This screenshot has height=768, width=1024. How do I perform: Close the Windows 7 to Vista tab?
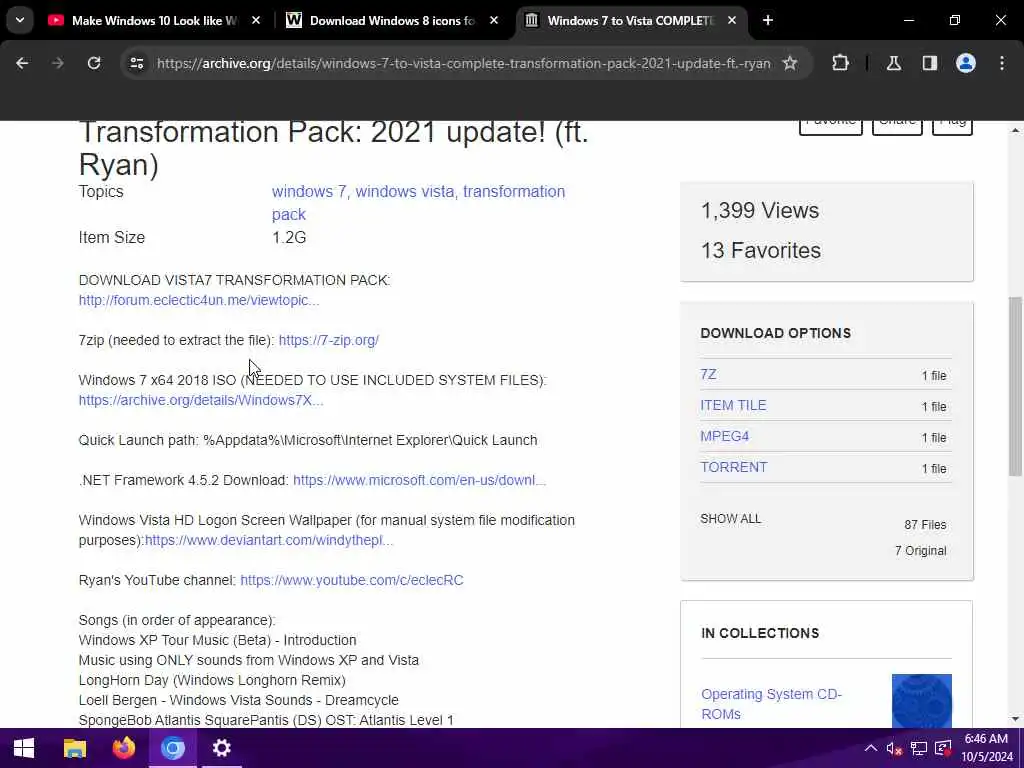pyautogui.click(x=732, y=21)
